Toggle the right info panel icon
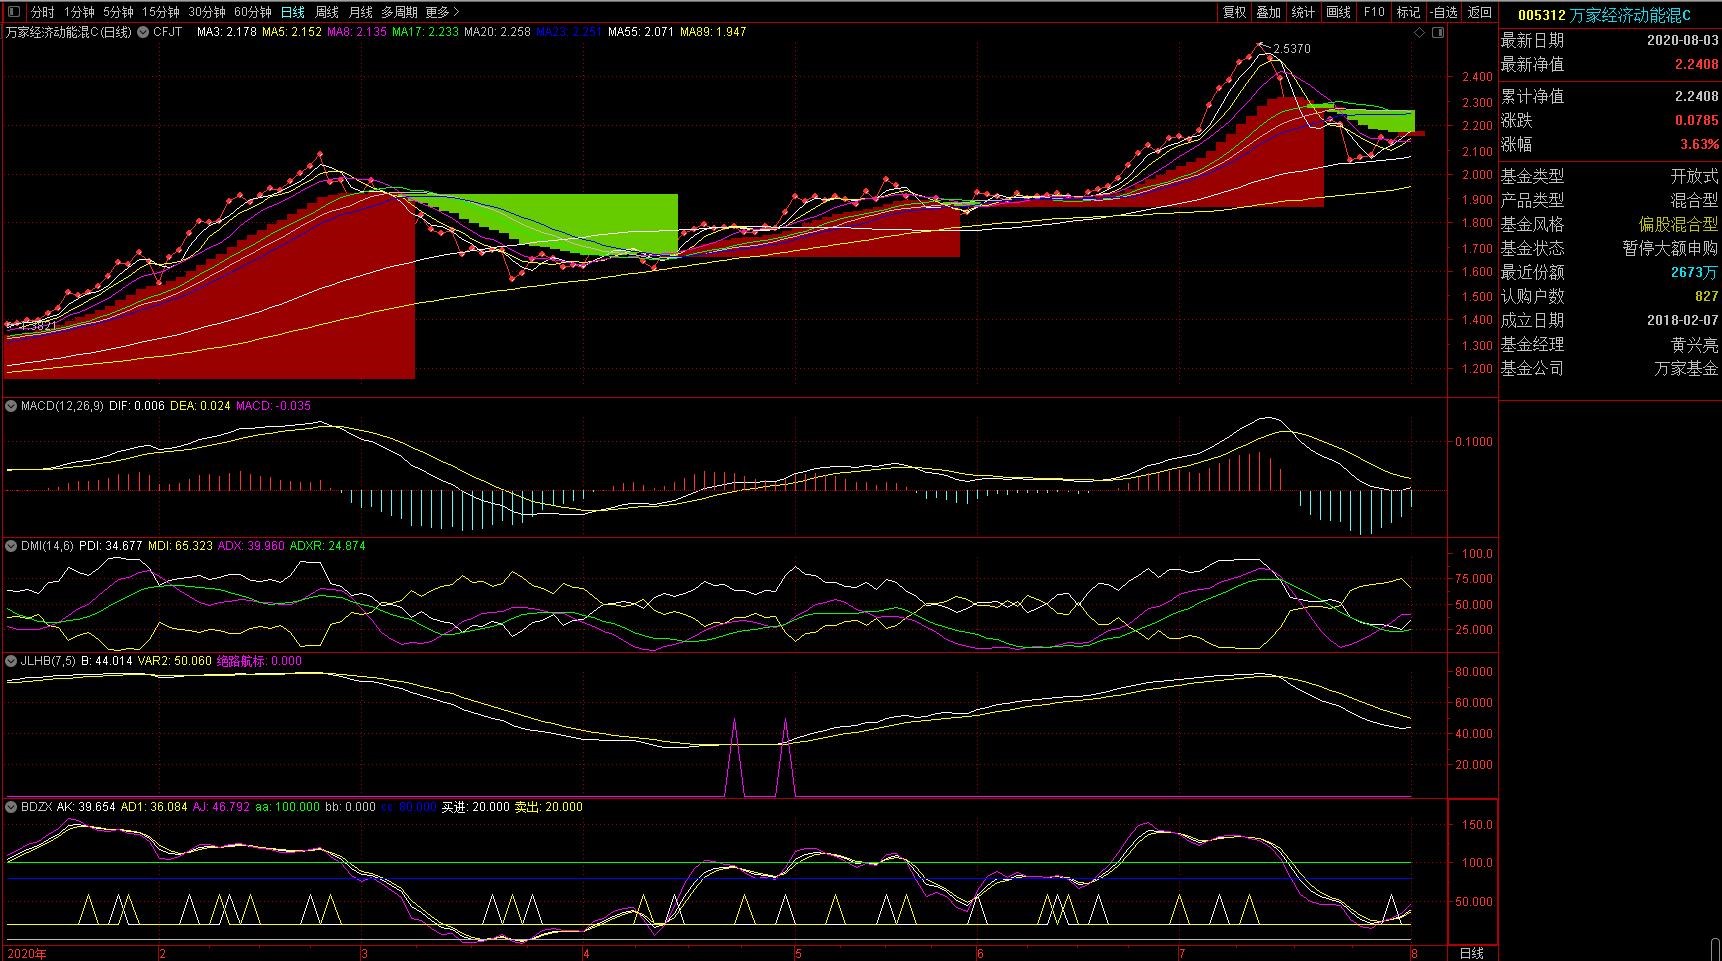The image size is (1722, 961). tap(1438, 33)
